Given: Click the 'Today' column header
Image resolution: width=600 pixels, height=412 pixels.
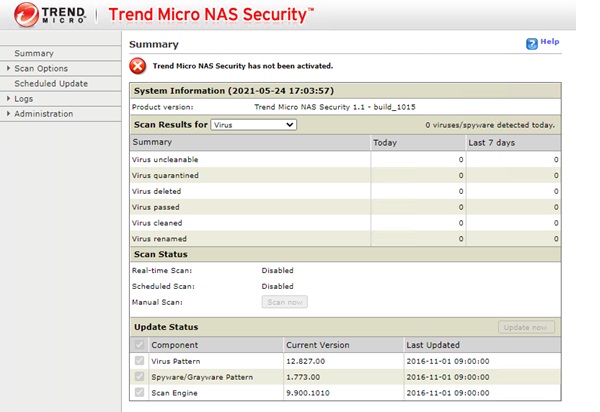Looking at the screenshot, I should click(x=385, y=143).
